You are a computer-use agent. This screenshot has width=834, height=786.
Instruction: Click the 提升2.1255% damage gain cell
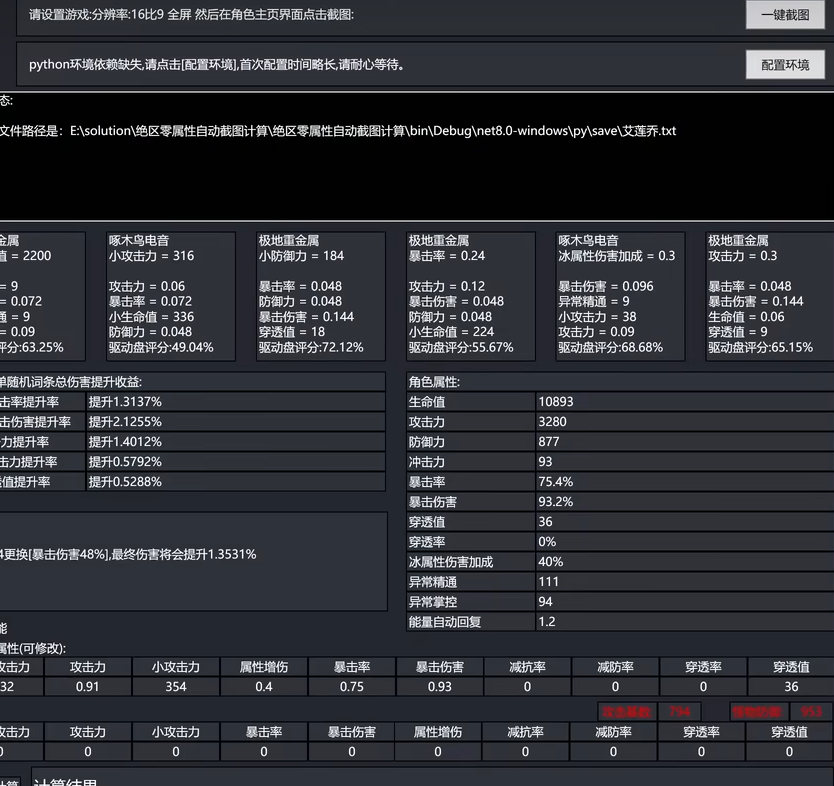tap(235, 422)
